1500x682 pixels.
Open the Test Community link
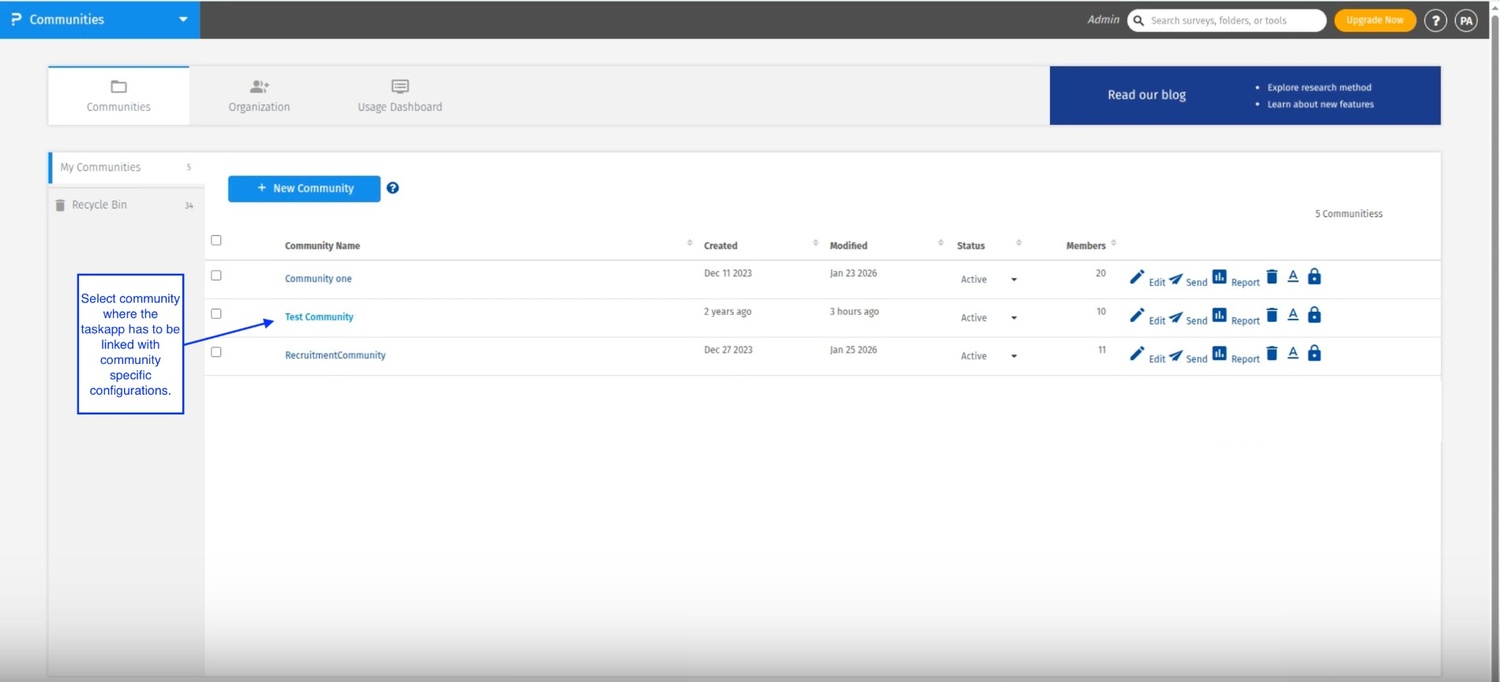[319, 317]
